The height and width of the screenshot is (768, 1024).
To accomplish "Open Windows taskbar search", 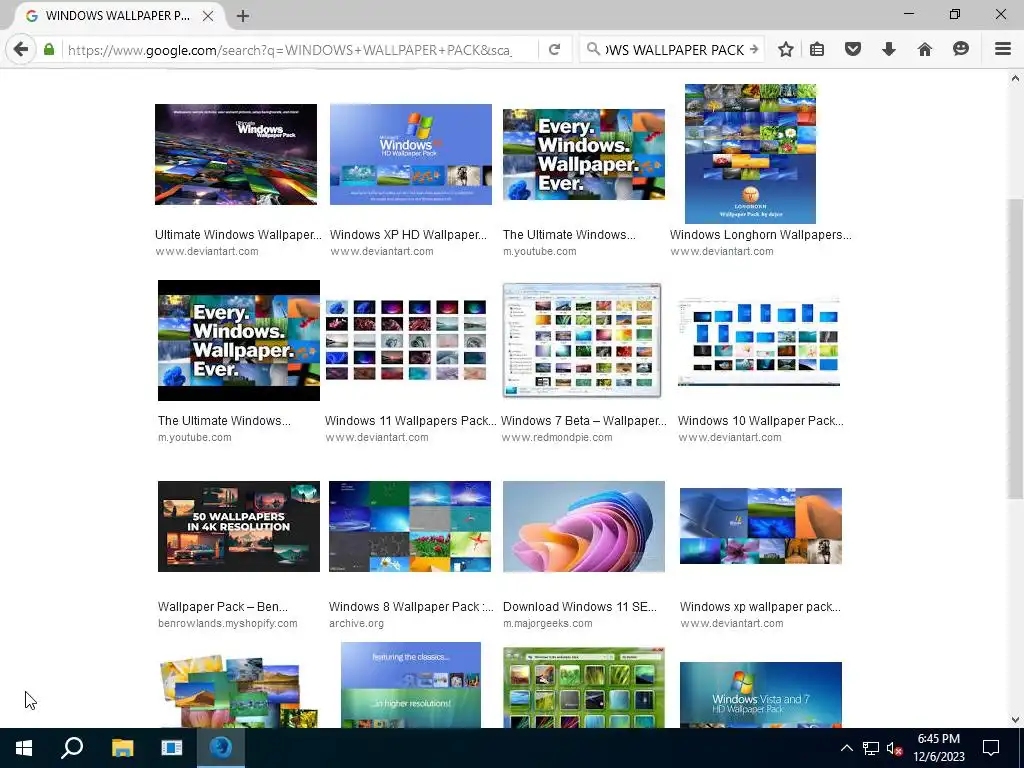I will coord(72,748).
